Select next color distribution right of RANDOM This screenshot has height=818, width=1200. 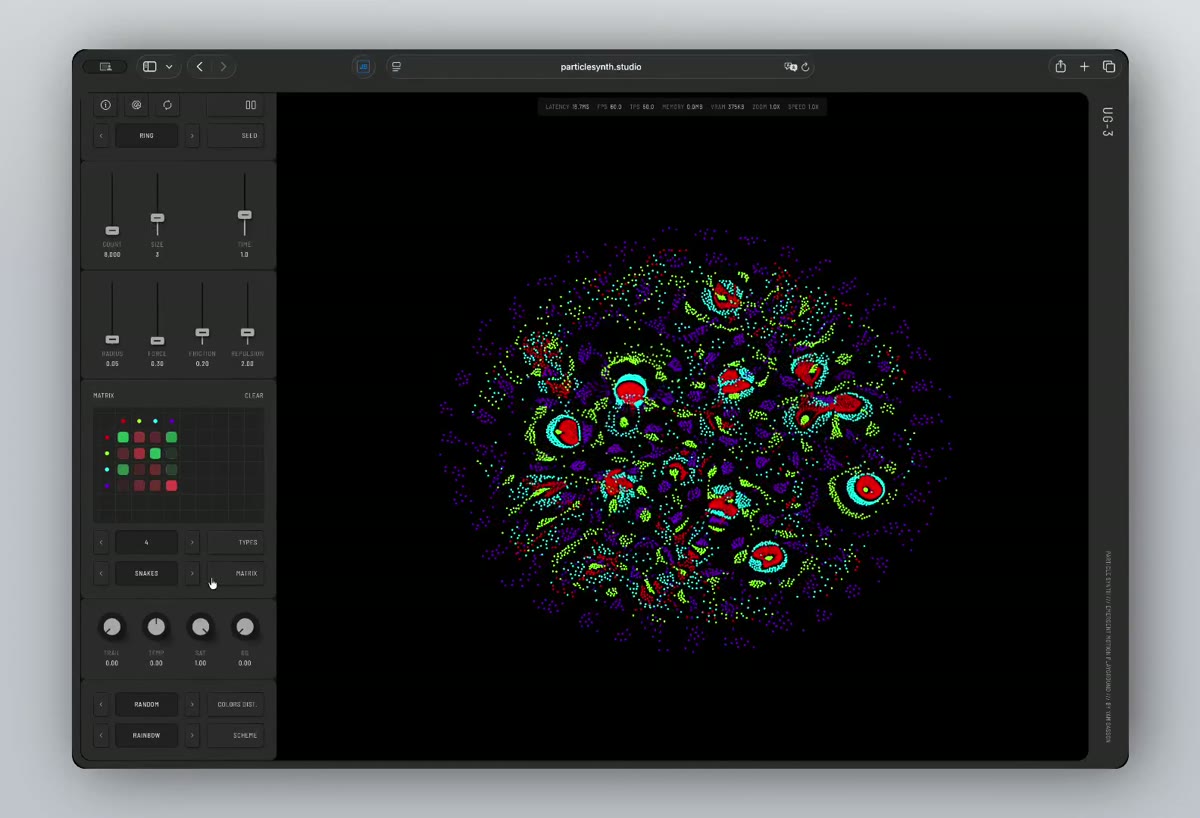[192, 704]
